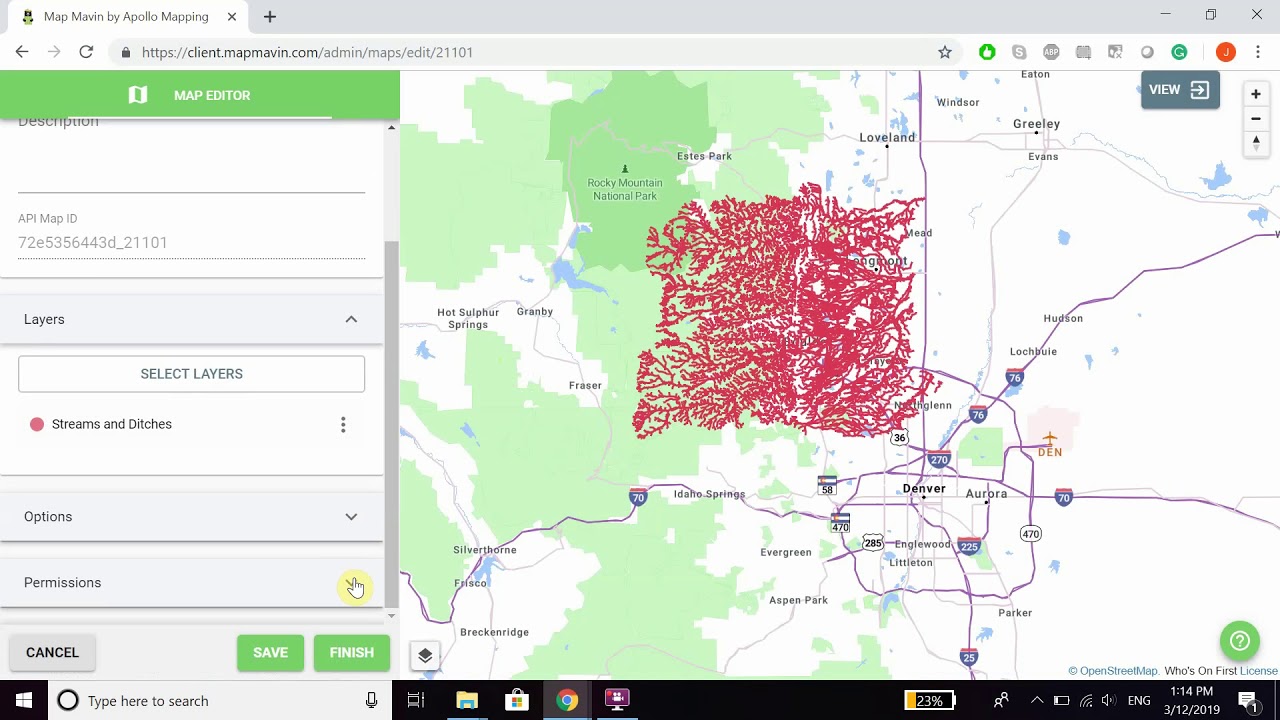The image size is (1280, 720).
Task: Open the volume tray icon
Action: tap(1109, 700)
